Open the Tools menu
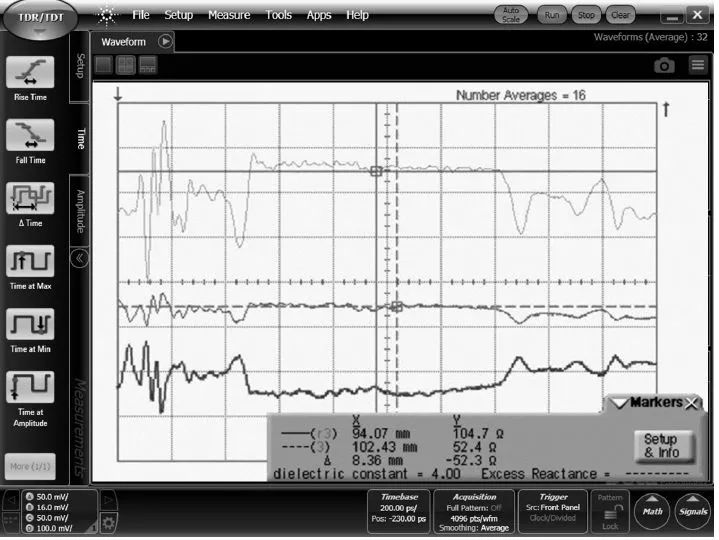This screenshot has width=719, height=540. 279,15
